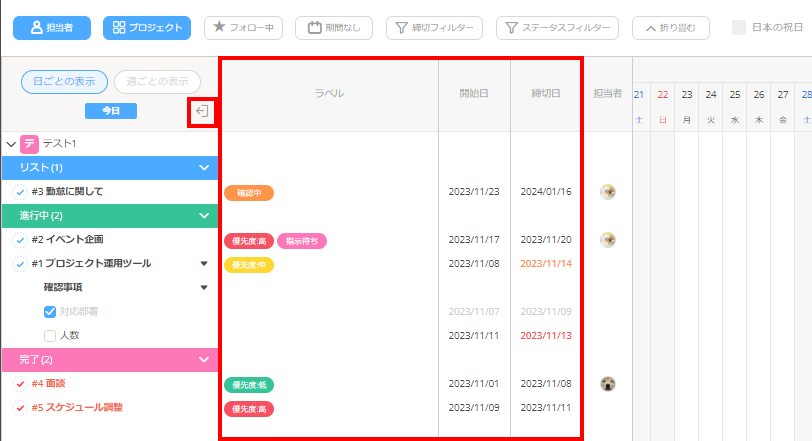Toggle the フォロー中 star filter
The height and width of the screenshot is (441, 812).
[243, 27]
